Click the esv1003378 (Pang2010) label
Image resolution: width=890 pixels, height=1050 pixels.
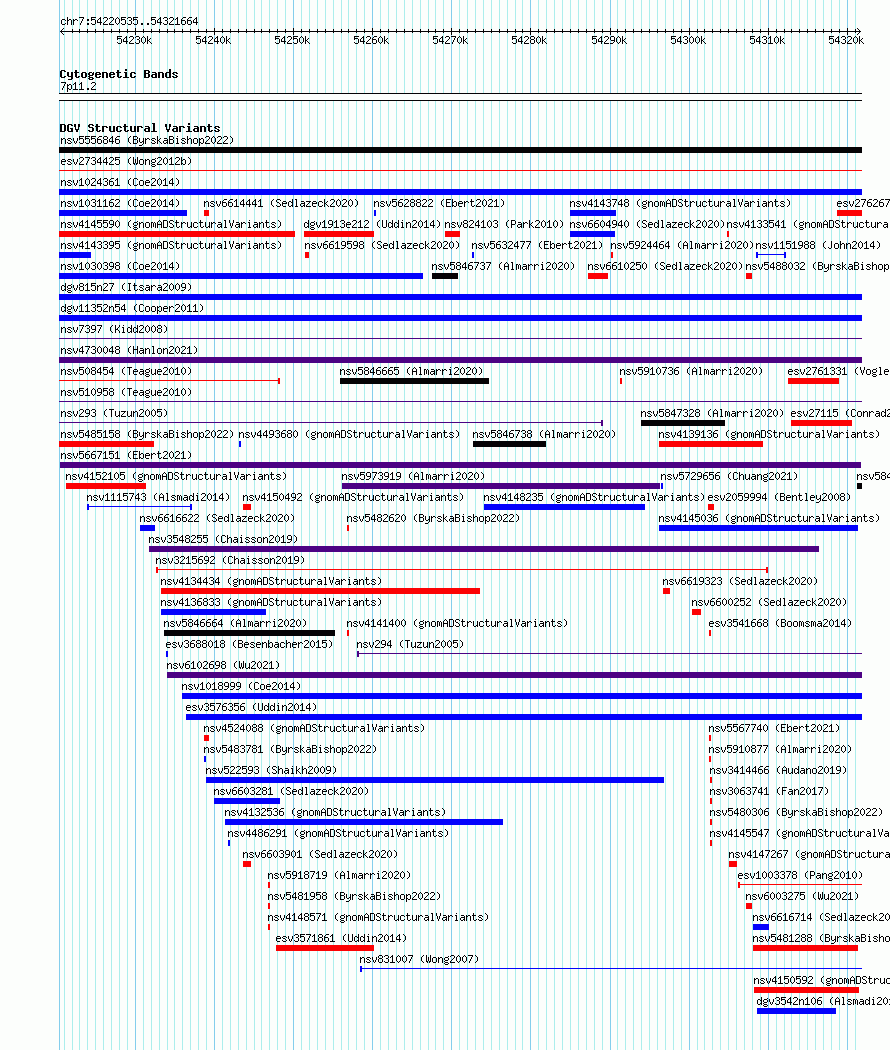coord(800,876)
